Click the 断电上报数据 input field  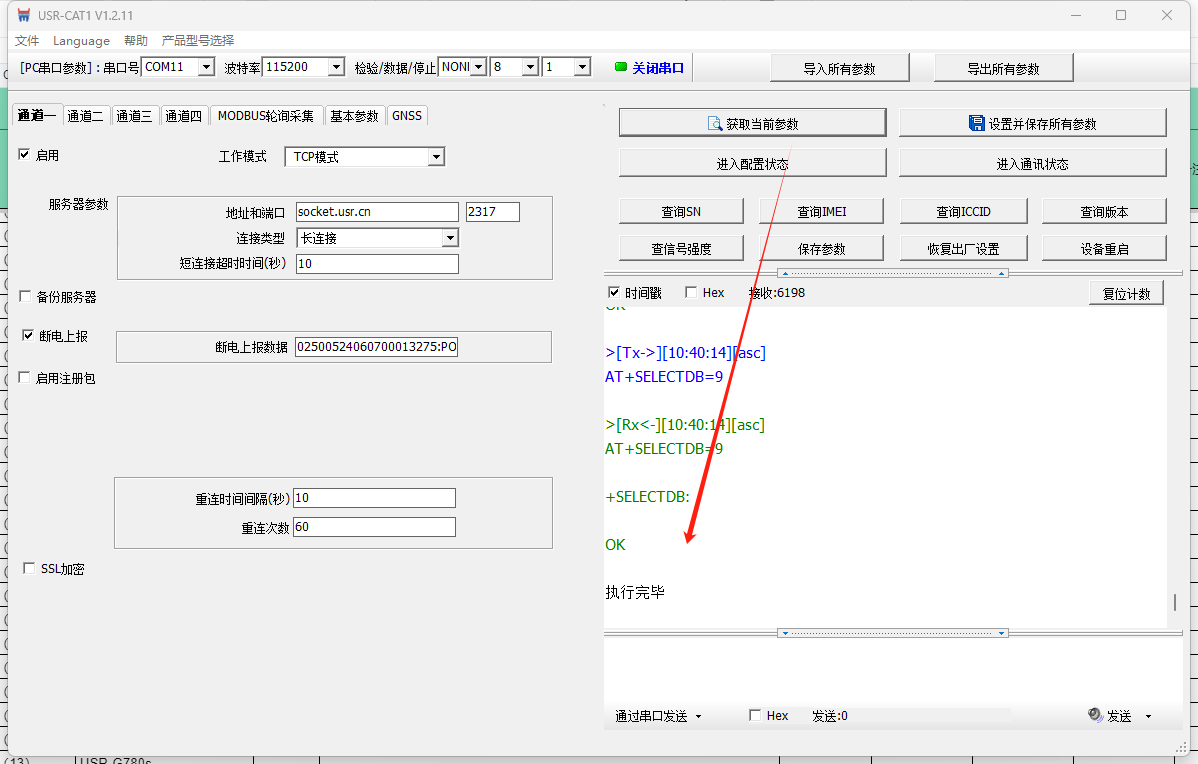point(376,347)
